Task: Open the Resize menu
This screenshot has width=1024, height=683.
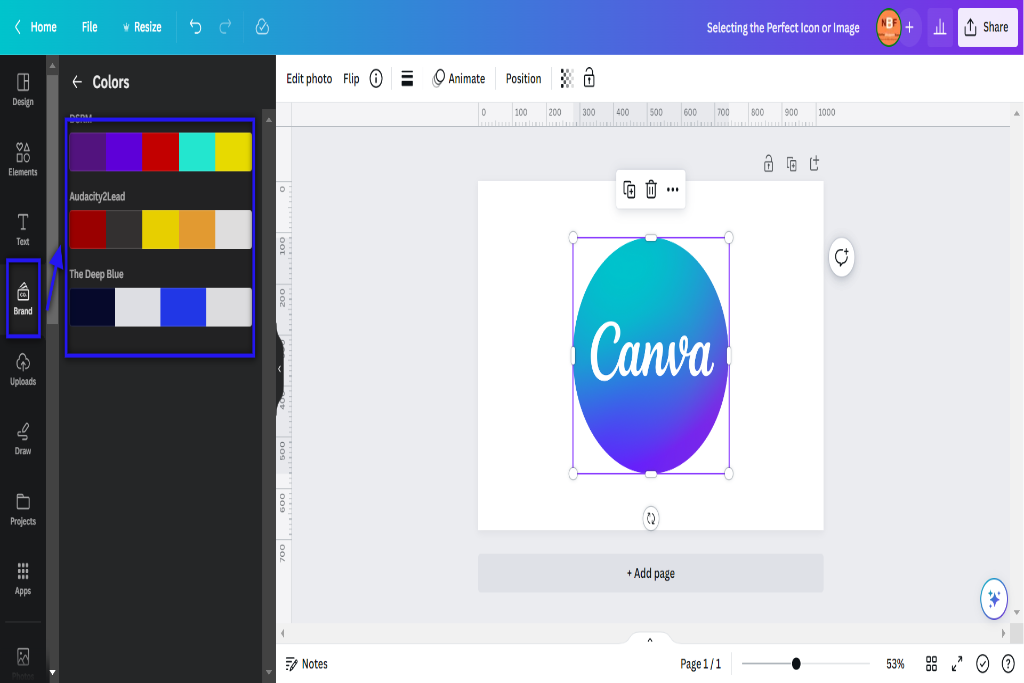Action: (x=142, y=27)
